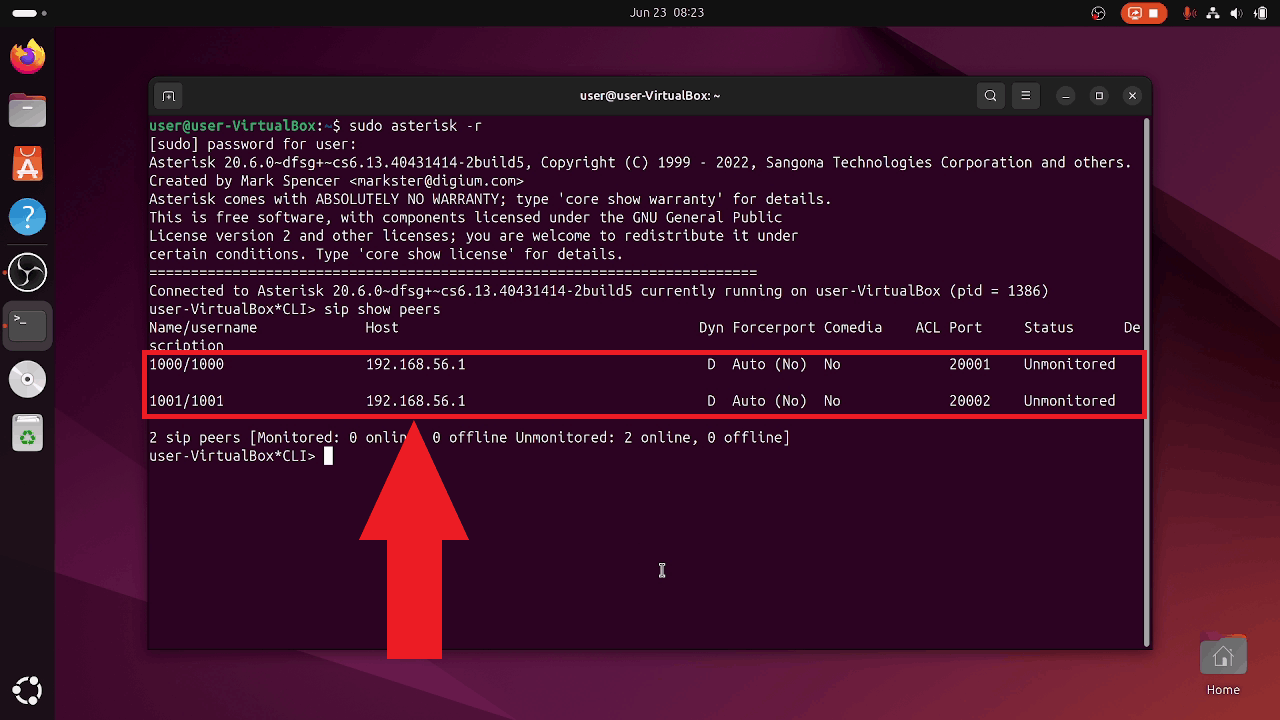Image resolution: width=1280 pixels, height=720 pixels.
Task: Click port value 20002
Action: pyautogui.click(x=970, y=401)
